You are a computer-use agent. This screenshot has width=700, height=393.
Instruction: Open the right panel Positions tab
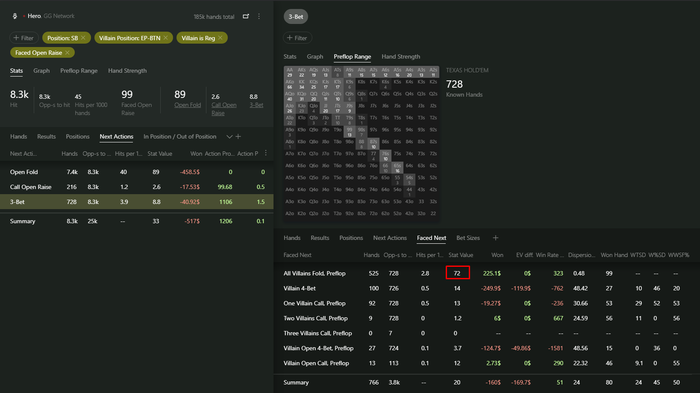click(x=351, y=238)
